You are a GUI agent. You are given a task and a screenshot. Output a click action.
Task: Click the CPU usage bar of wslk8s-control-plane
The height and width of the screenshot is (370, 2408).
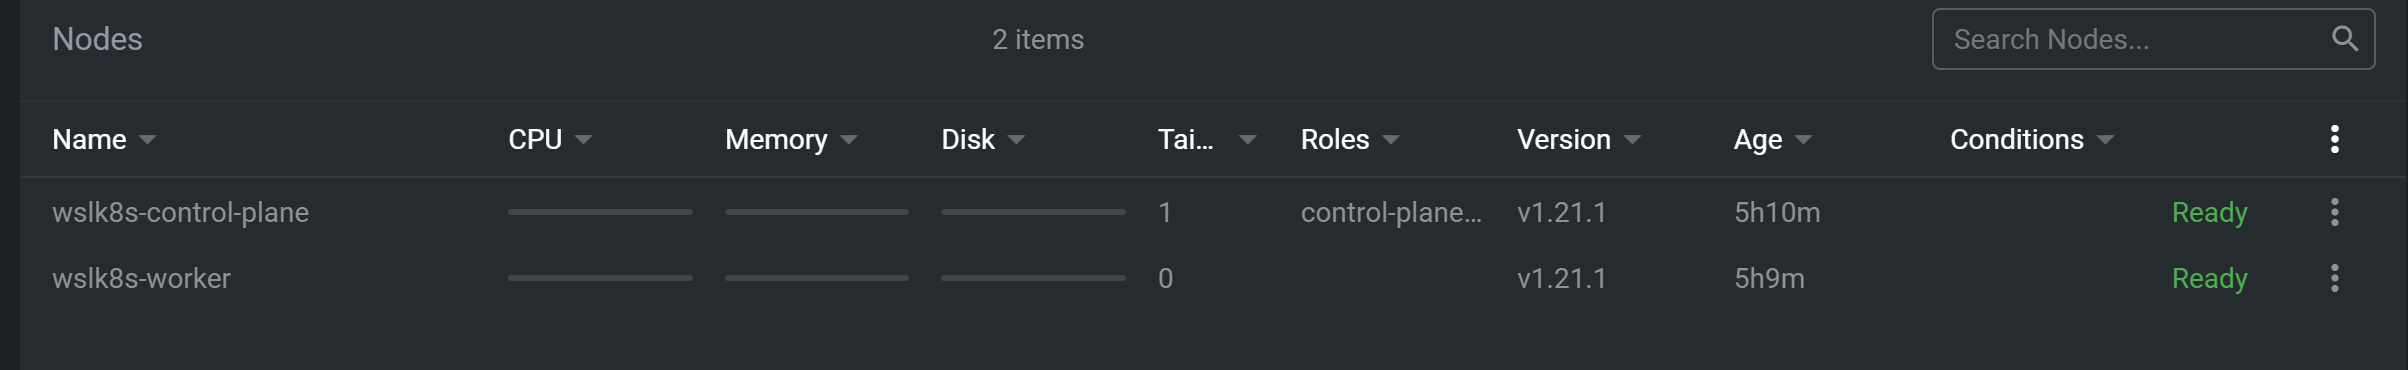(x=600, y=212)
